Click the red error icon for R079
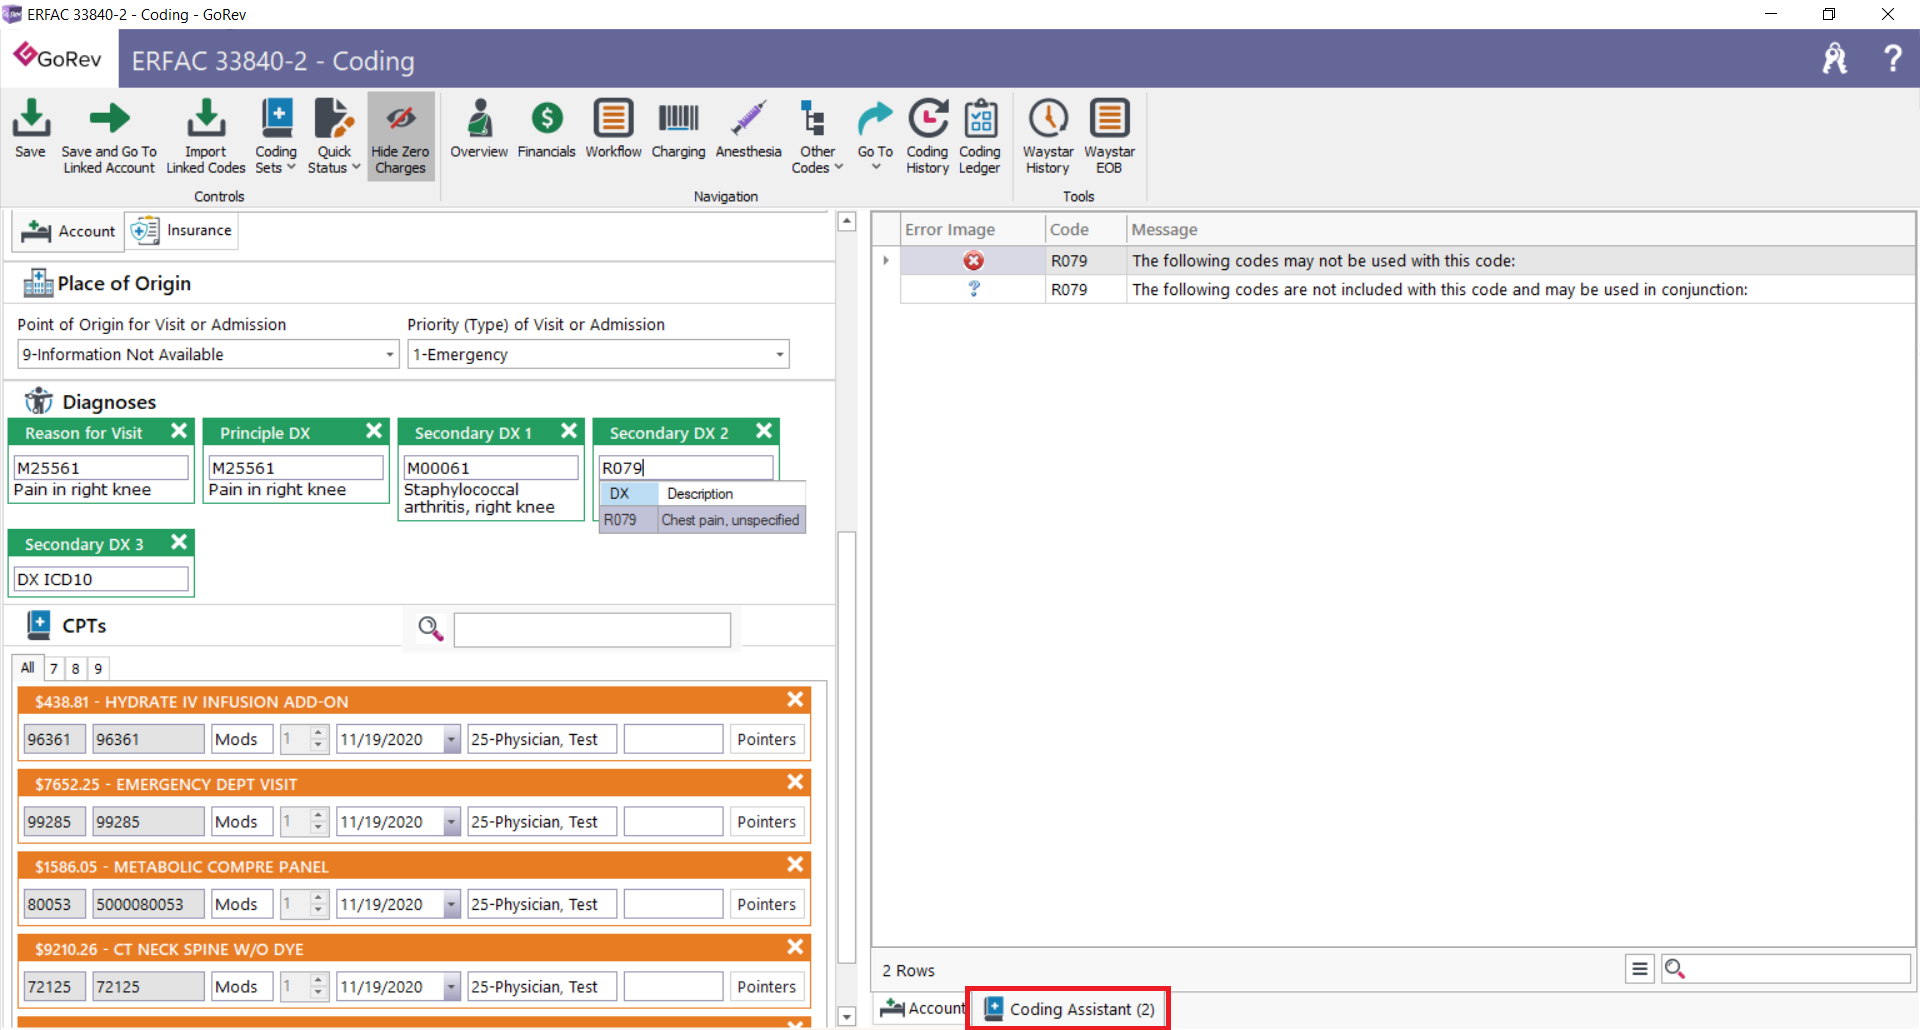Viewport: 1920px width, 1030px height. pyautogui.click(x=973, y=260)
